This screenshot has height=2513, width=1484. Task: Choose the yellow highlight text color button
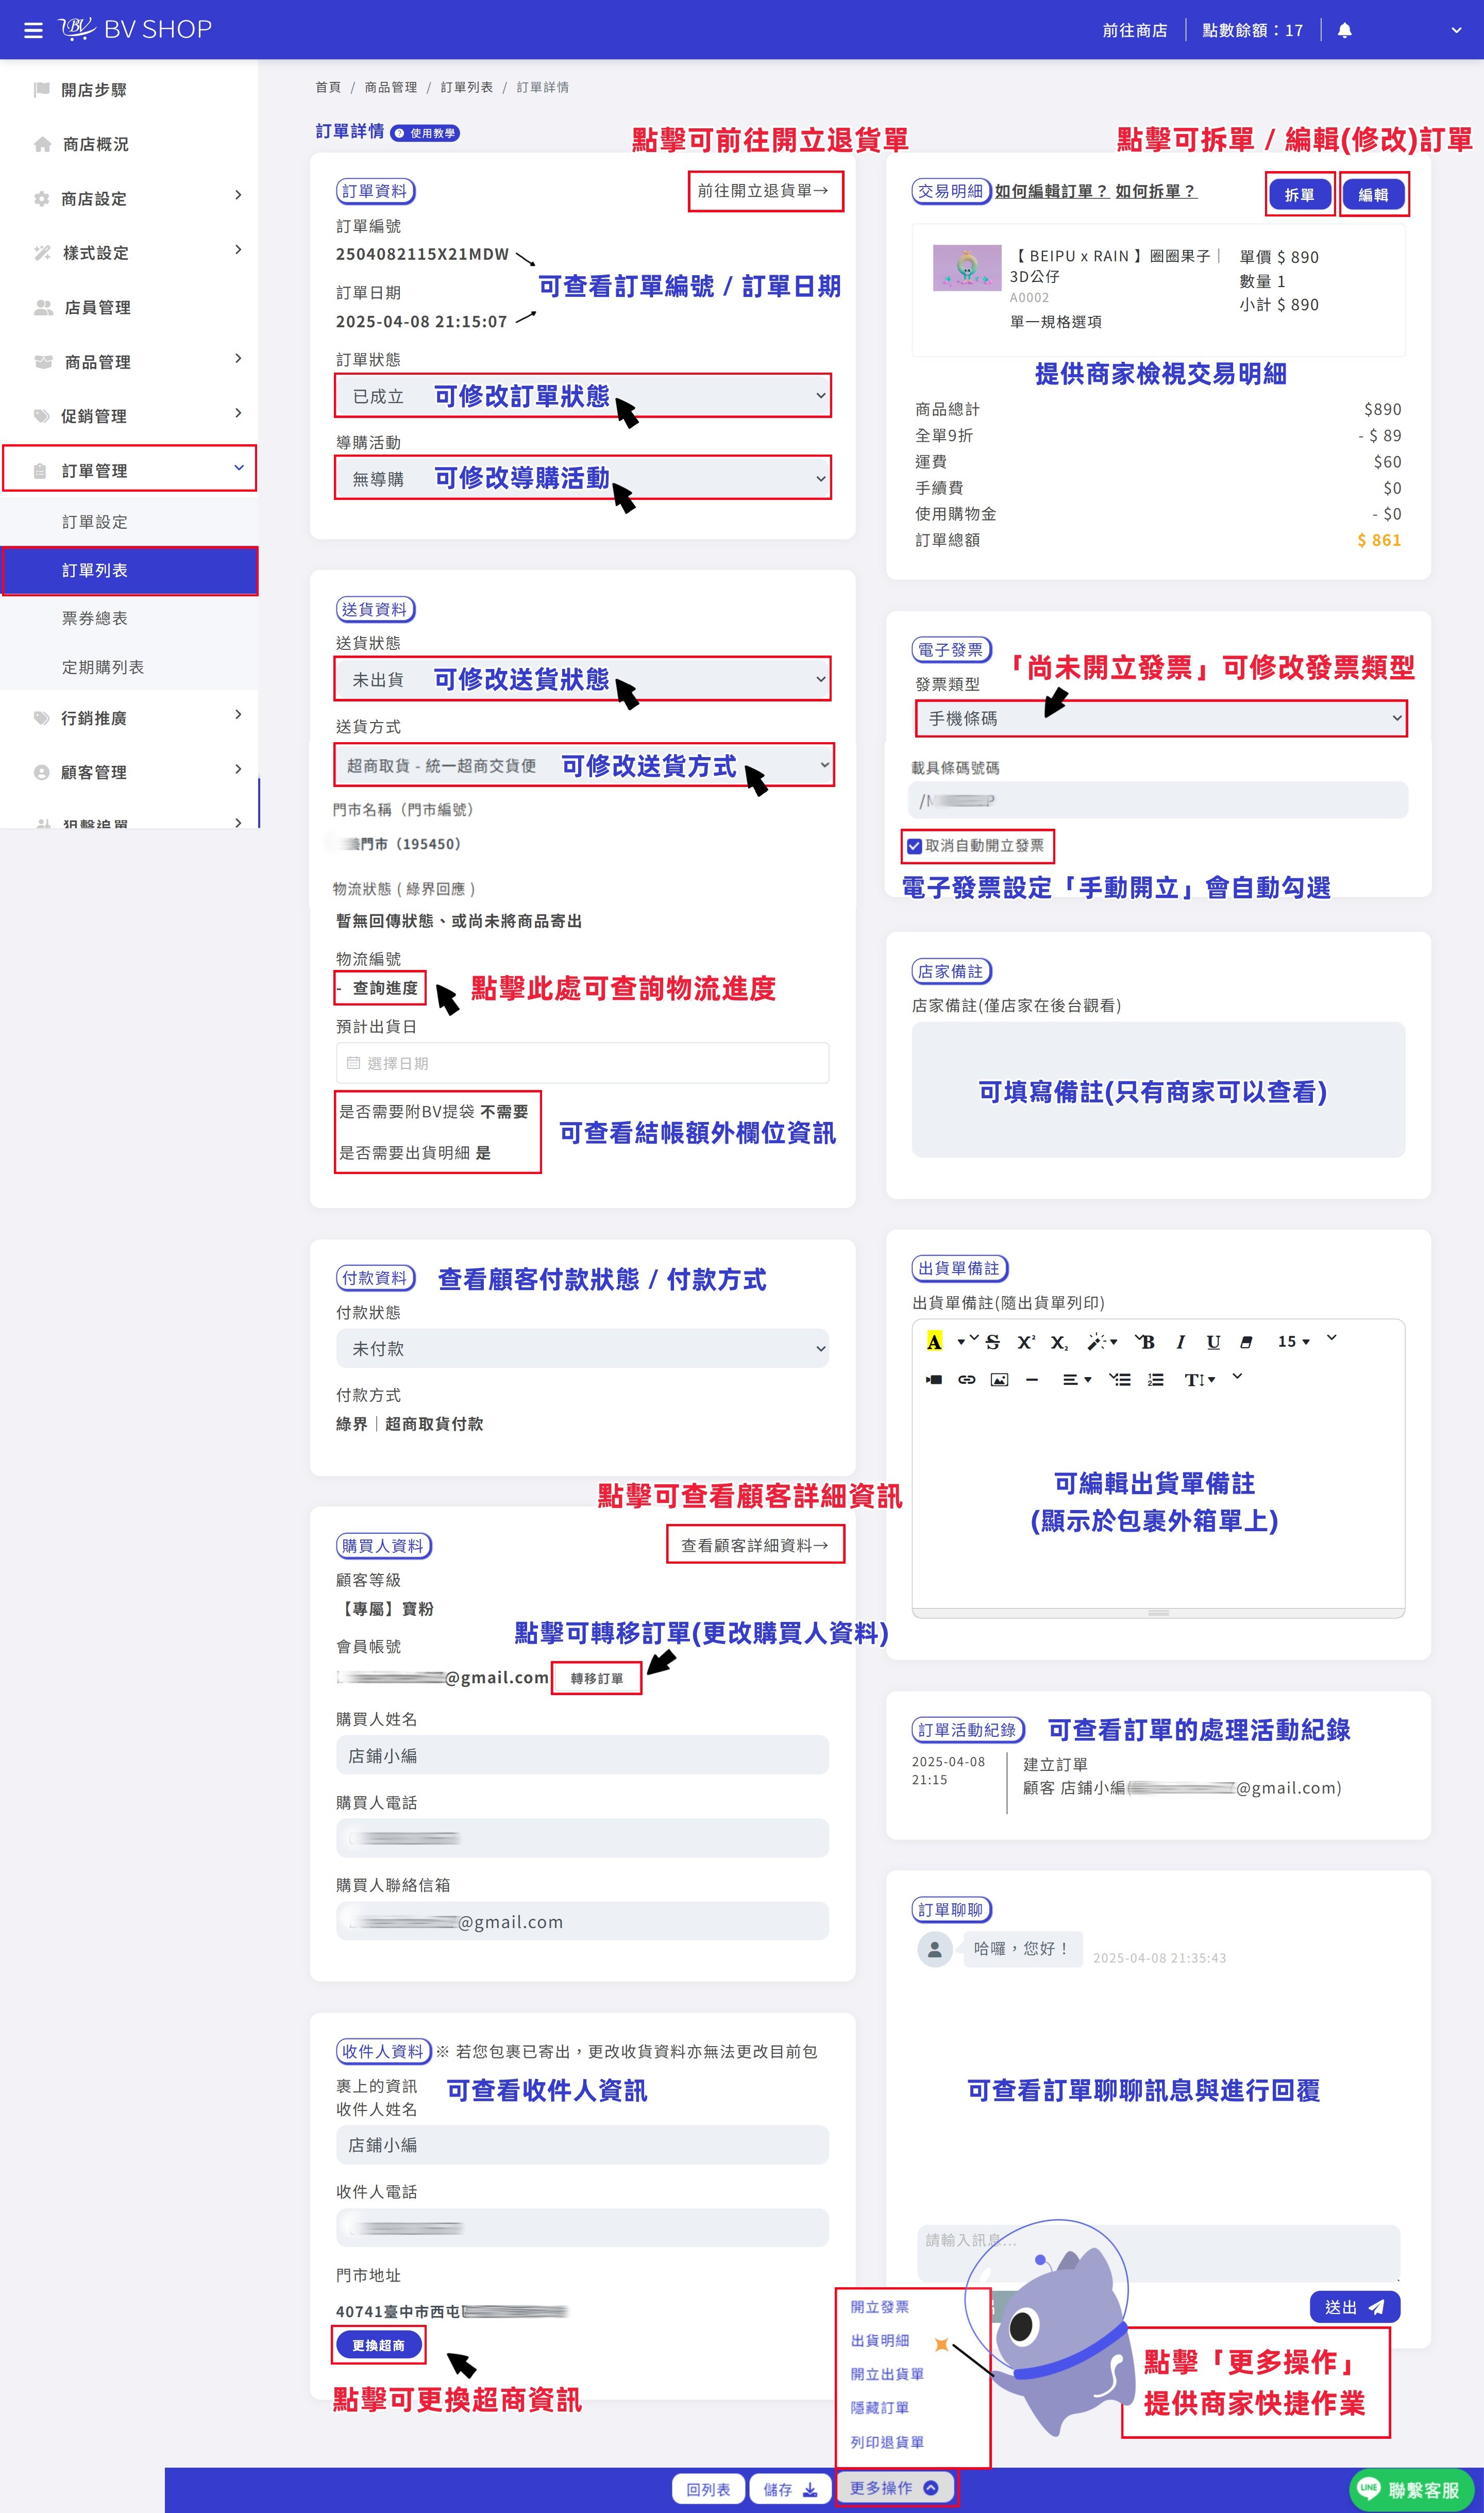point(934,1342)
